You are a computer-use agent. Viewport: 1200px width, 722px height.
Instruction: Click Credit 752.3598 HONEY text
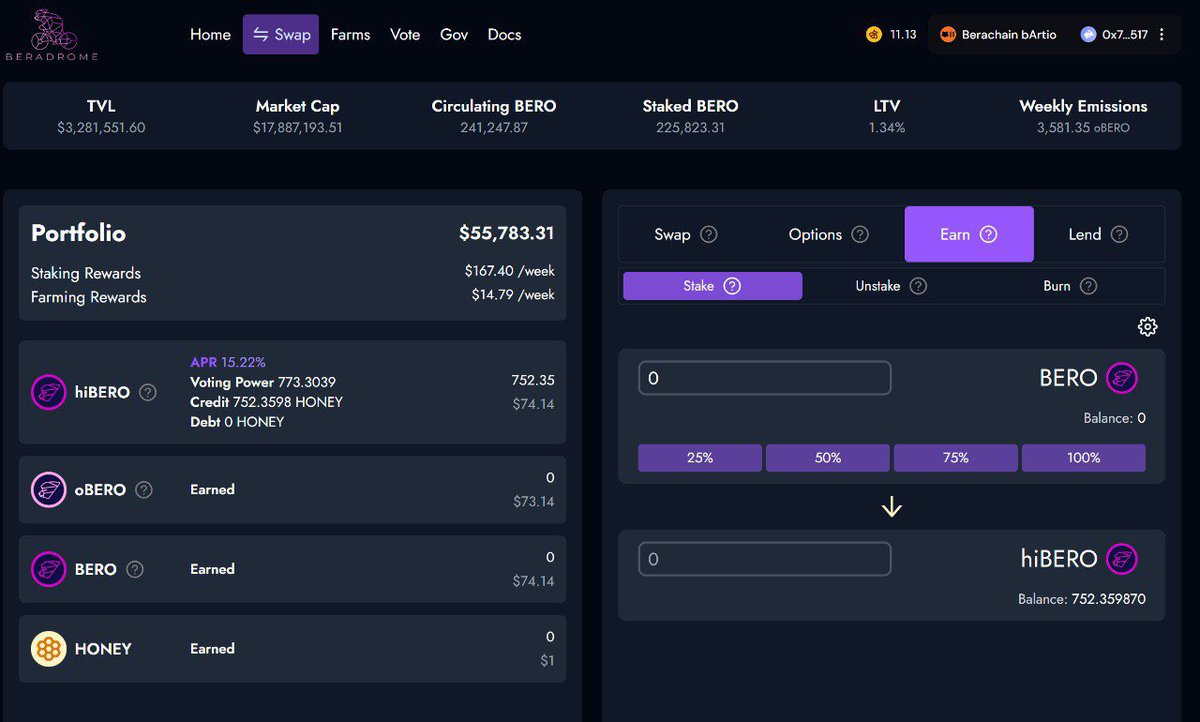coord(266,402)
